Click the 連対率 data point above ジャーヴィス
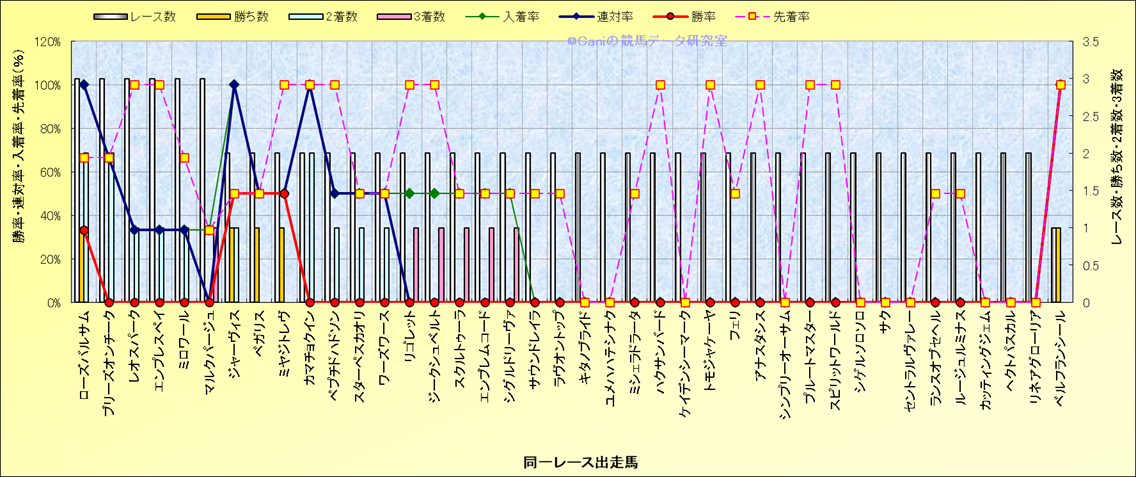This screenshot has width=1136, height=477. pyautogui.click(x=234, y=85)
